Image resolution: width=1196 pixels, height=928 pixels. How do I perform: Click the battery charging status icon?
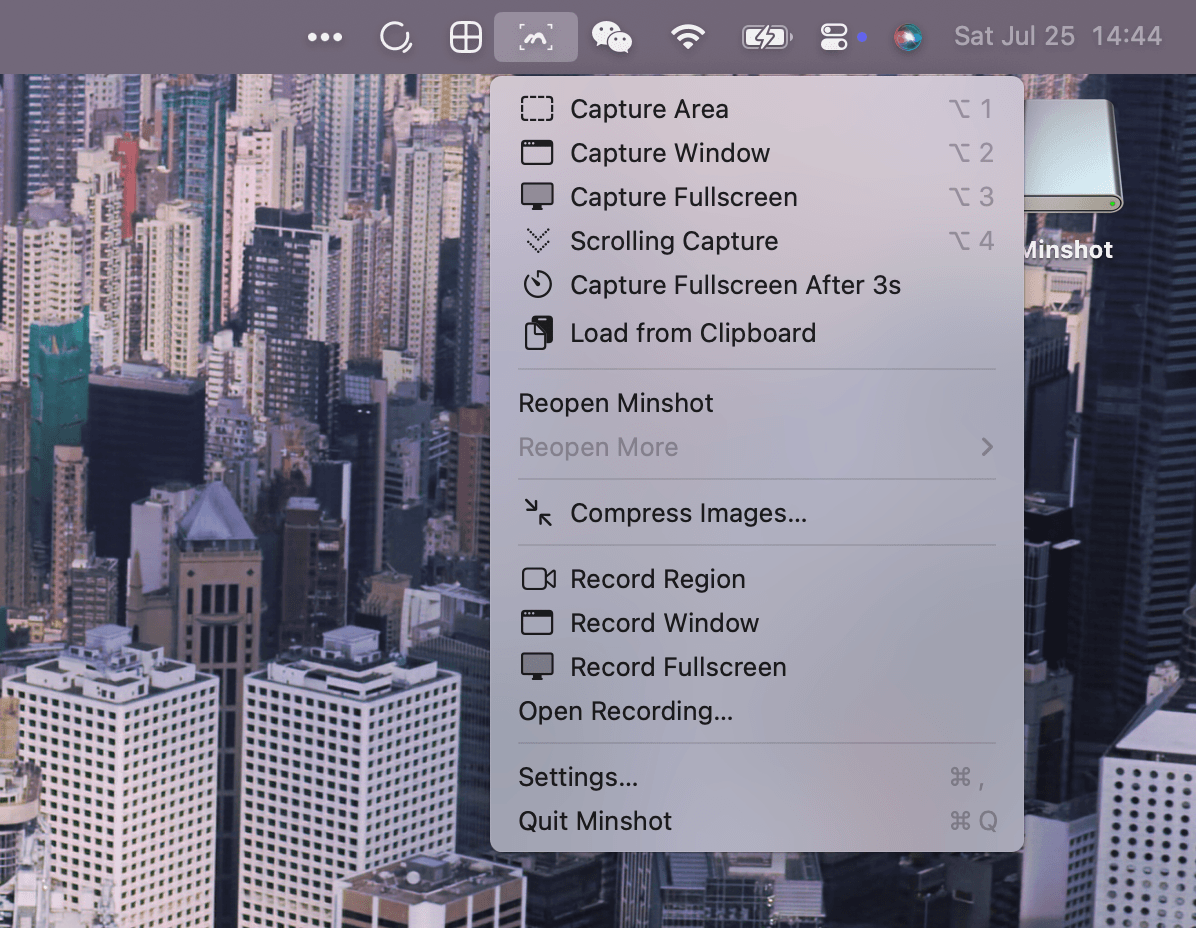pyautogui.click(x=767, y=37)
